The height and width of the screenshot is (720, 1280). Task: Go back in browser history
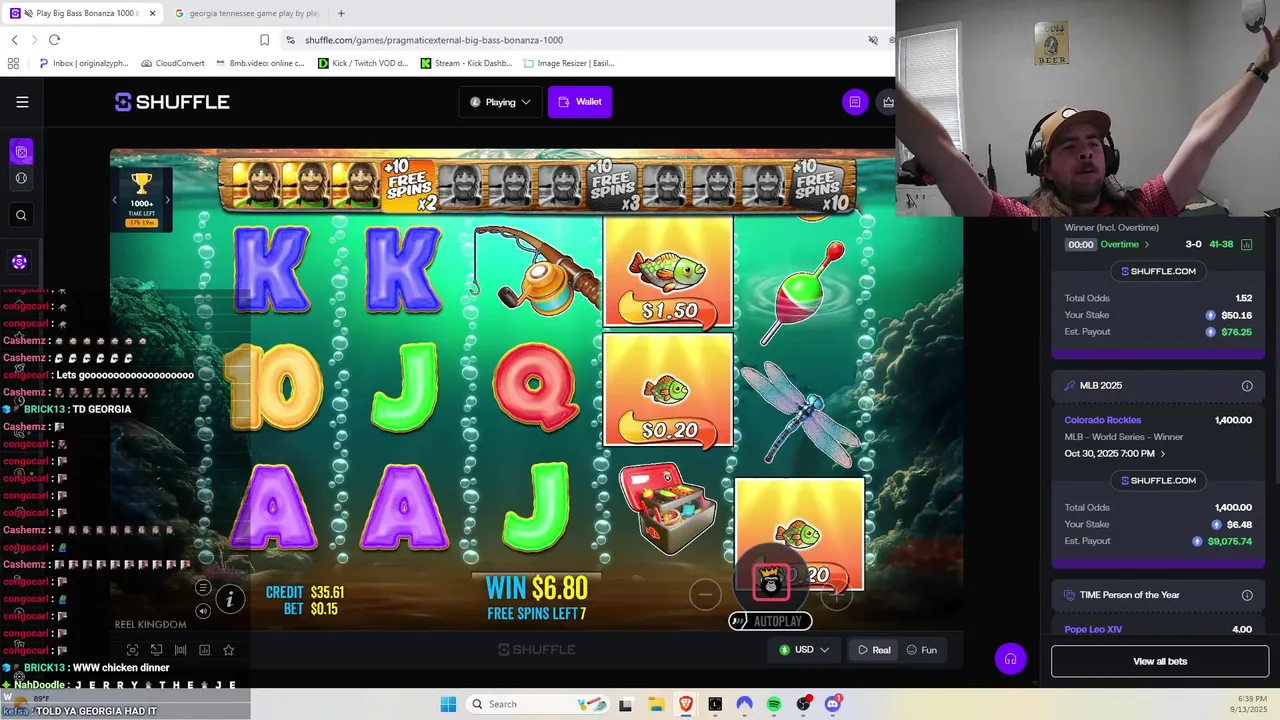point(14,40)
